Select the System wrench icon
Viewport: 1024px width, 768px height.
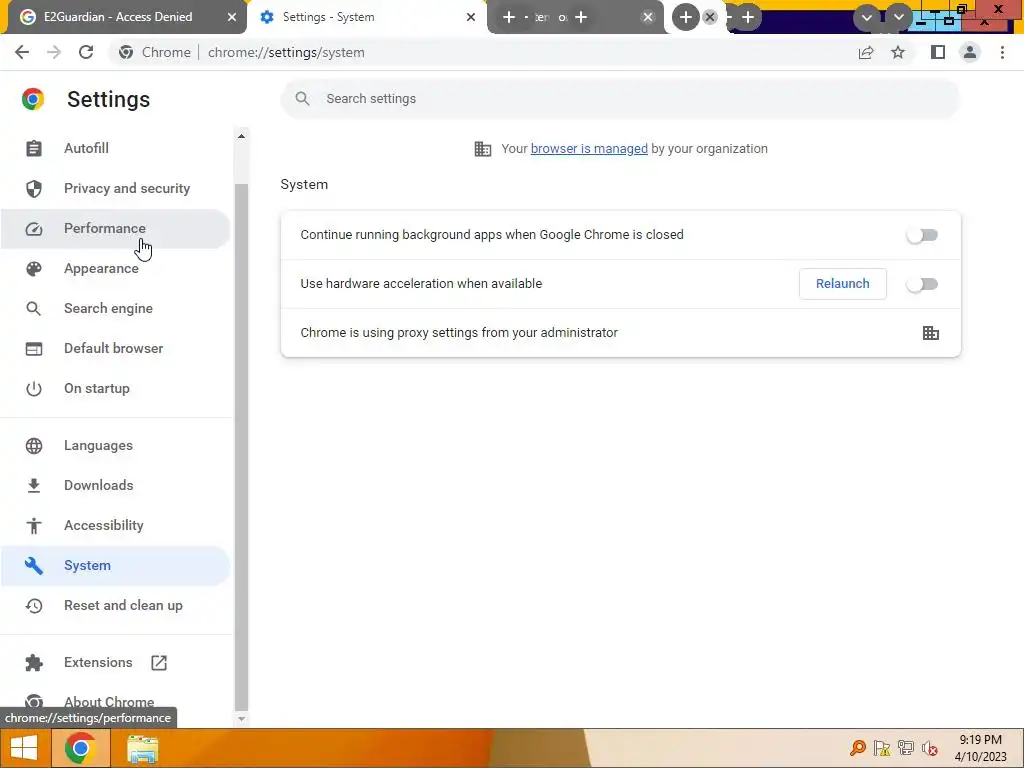click(33, 566)
